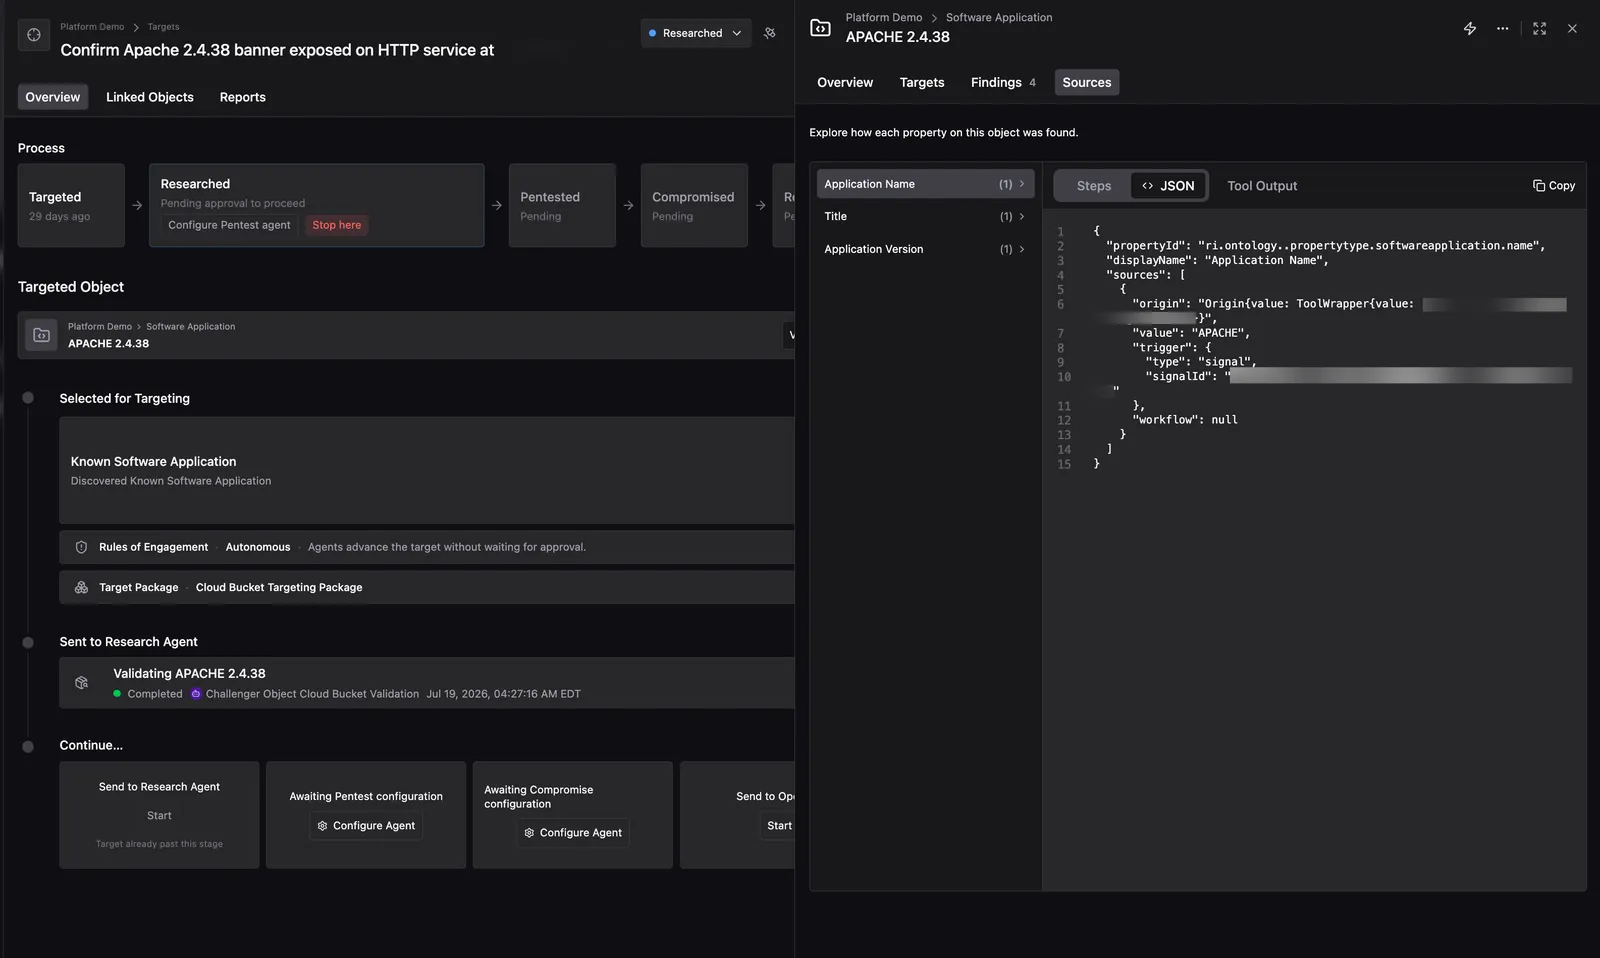This screenshot has width=1600, height=958.
Task: Open the Linked Objects tab
Action: 150,97
